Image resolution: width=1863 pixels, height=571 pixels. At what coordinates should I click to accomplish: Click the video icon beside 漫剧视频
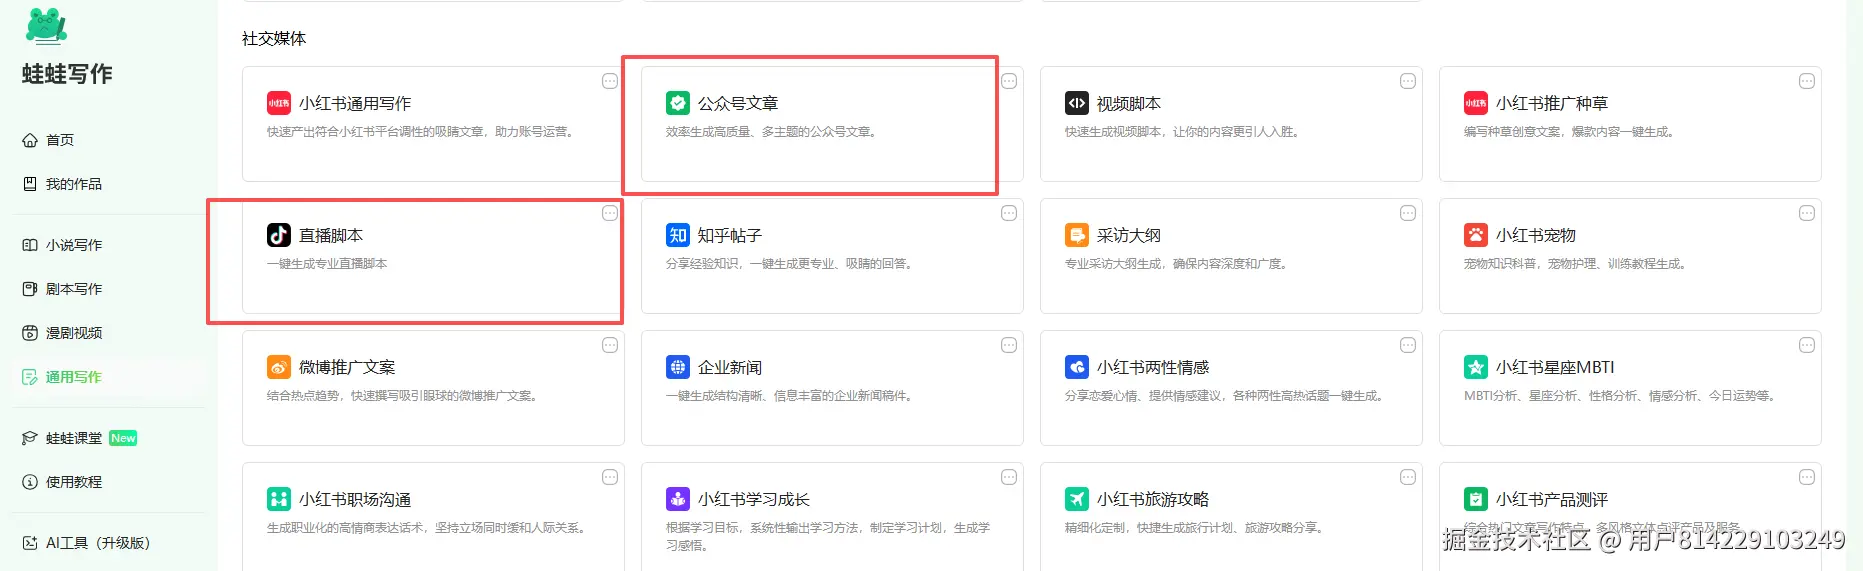tap(30, 333)
